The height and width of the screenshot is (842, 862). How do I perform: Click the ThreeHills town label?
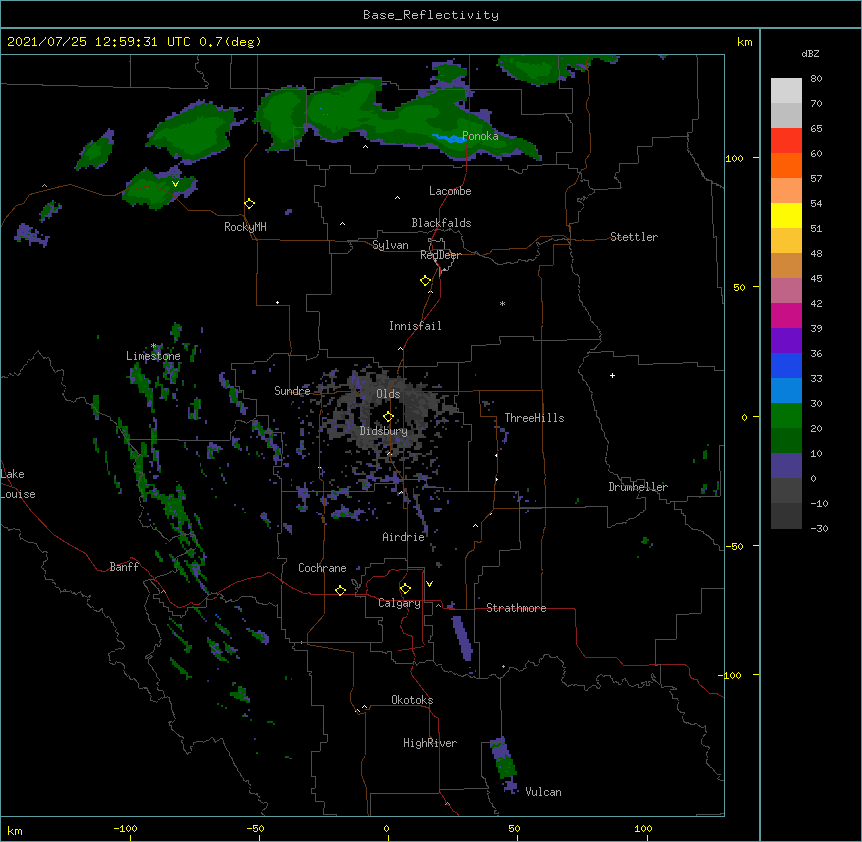534,418
